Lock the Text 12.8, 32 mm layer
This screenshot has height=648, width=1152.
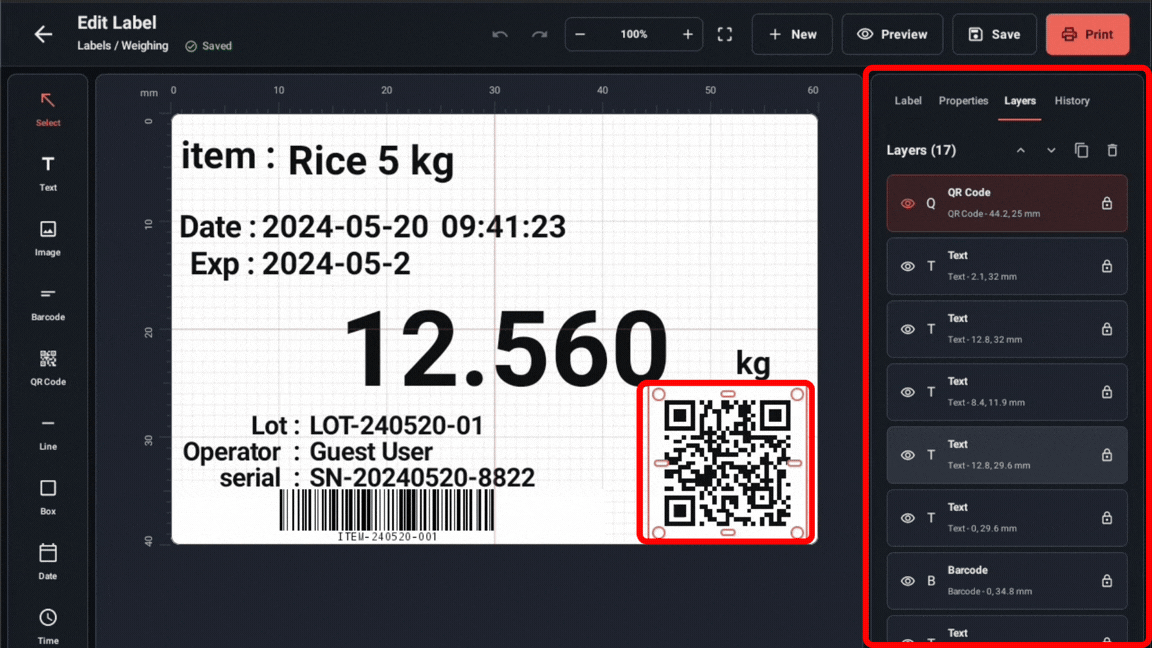pyautogui.click(x=1106, y=329)
